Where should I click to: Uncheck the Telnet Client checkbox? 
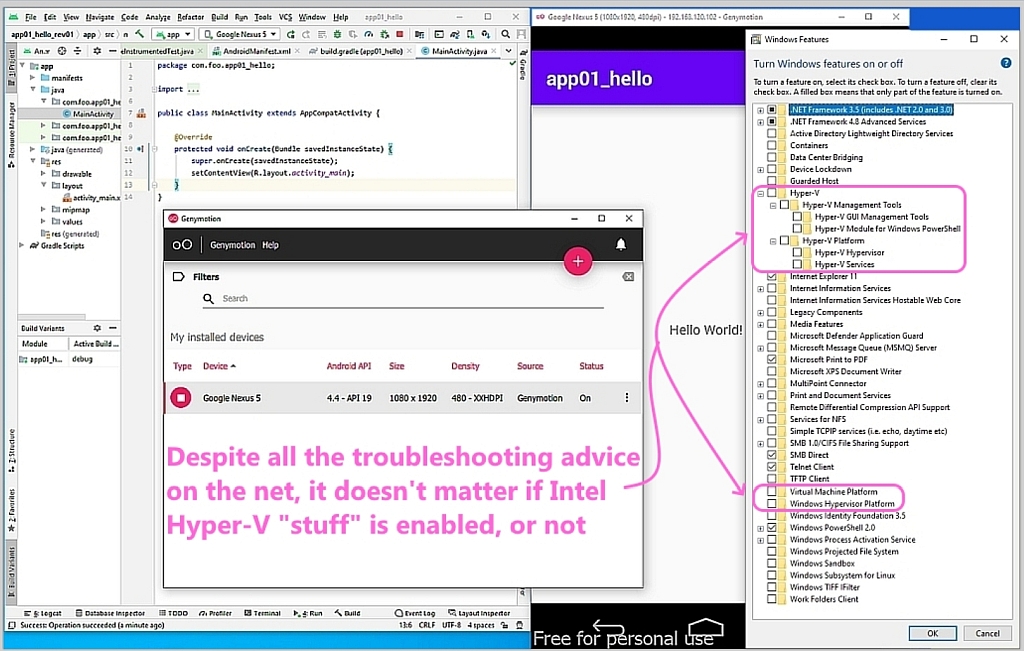(772, 467)
